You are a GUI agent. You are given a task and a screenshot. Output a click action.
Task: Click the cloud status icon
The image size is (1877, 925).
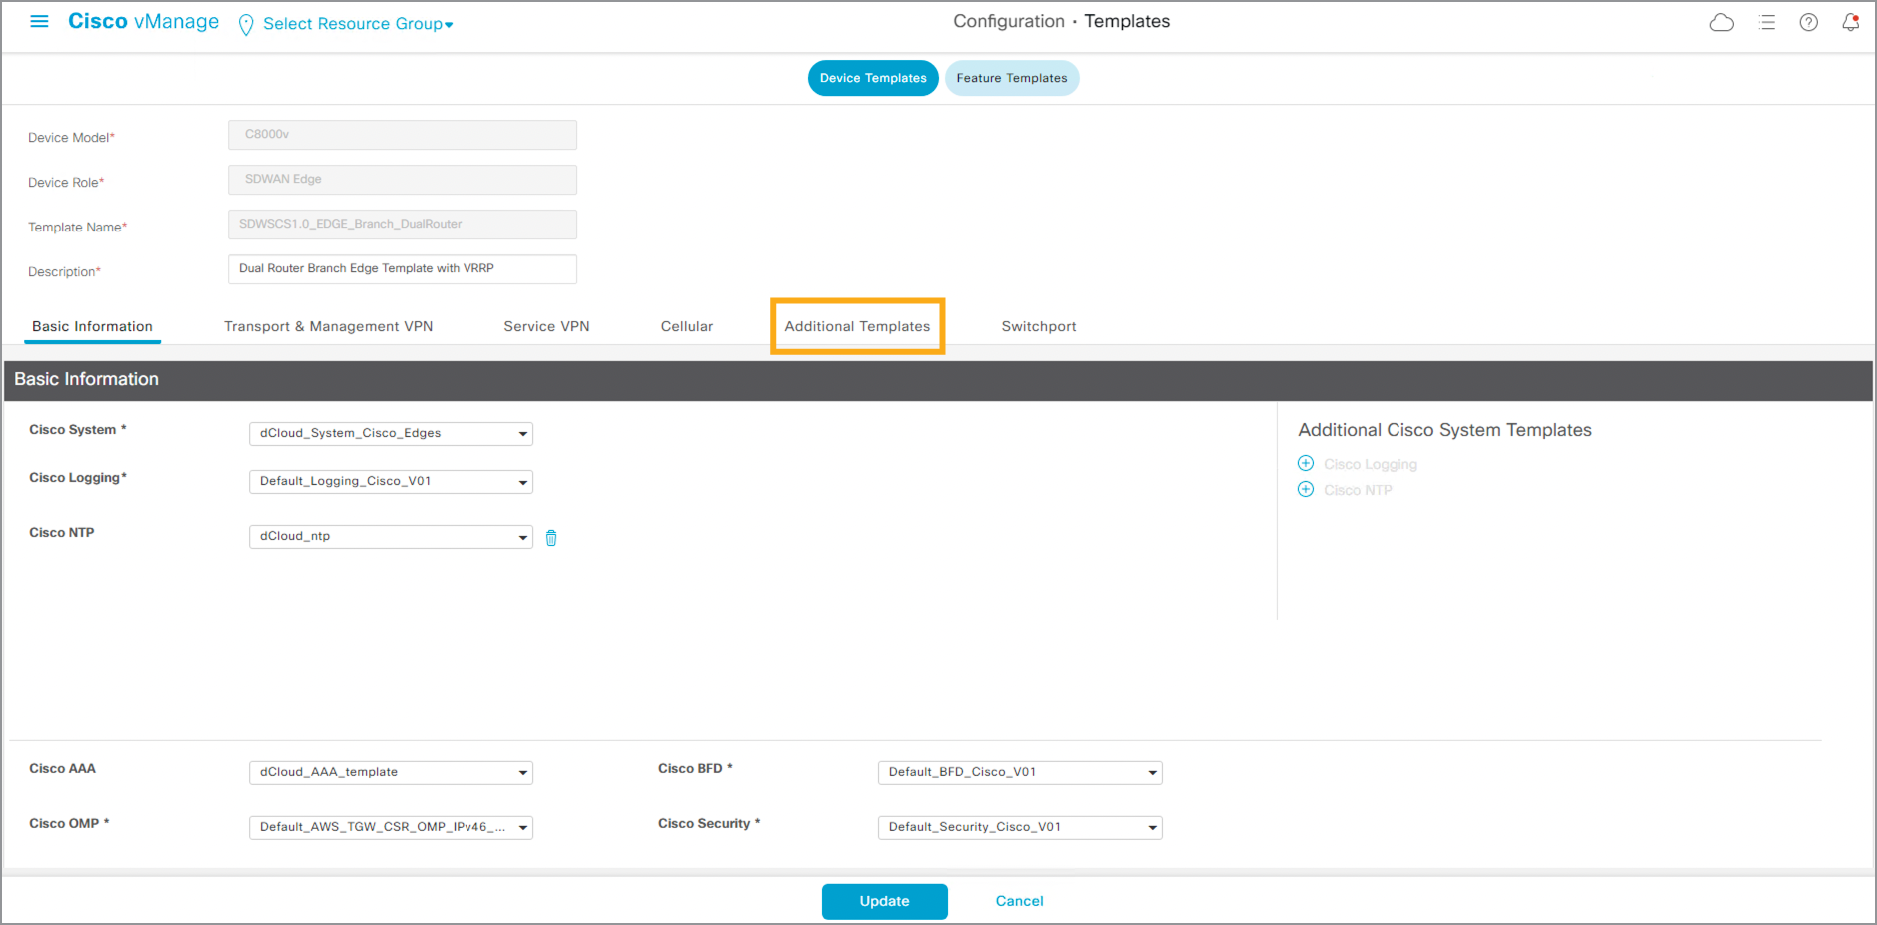point(1721,22)
